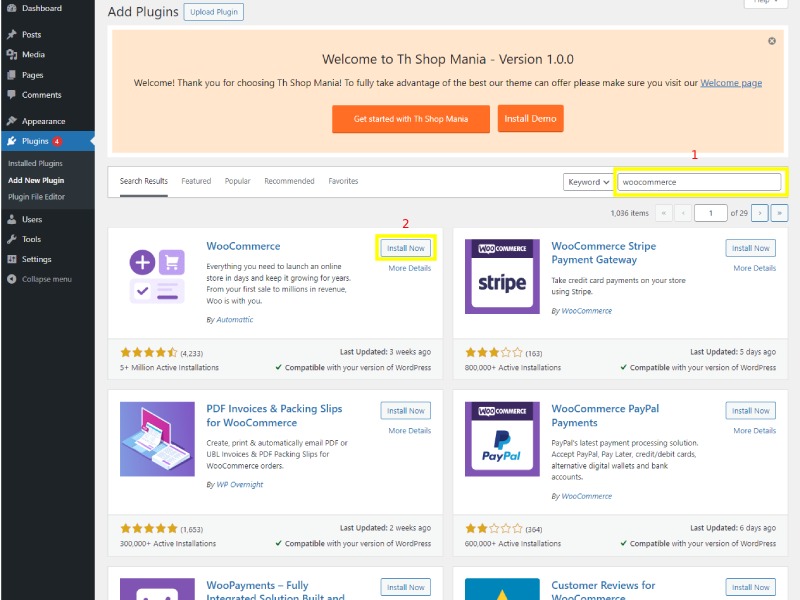Image resolution: width=800 pixels, height=600 pixels.
Task: Click the disabled previous page arrow
Action: click(683, 213)
